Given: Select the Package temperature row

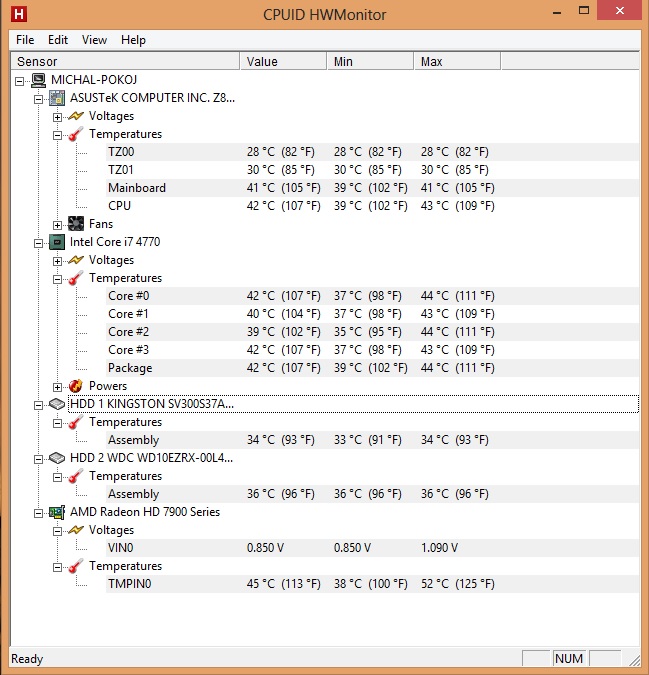Looking at the screenshot, I should coord(130,368).
